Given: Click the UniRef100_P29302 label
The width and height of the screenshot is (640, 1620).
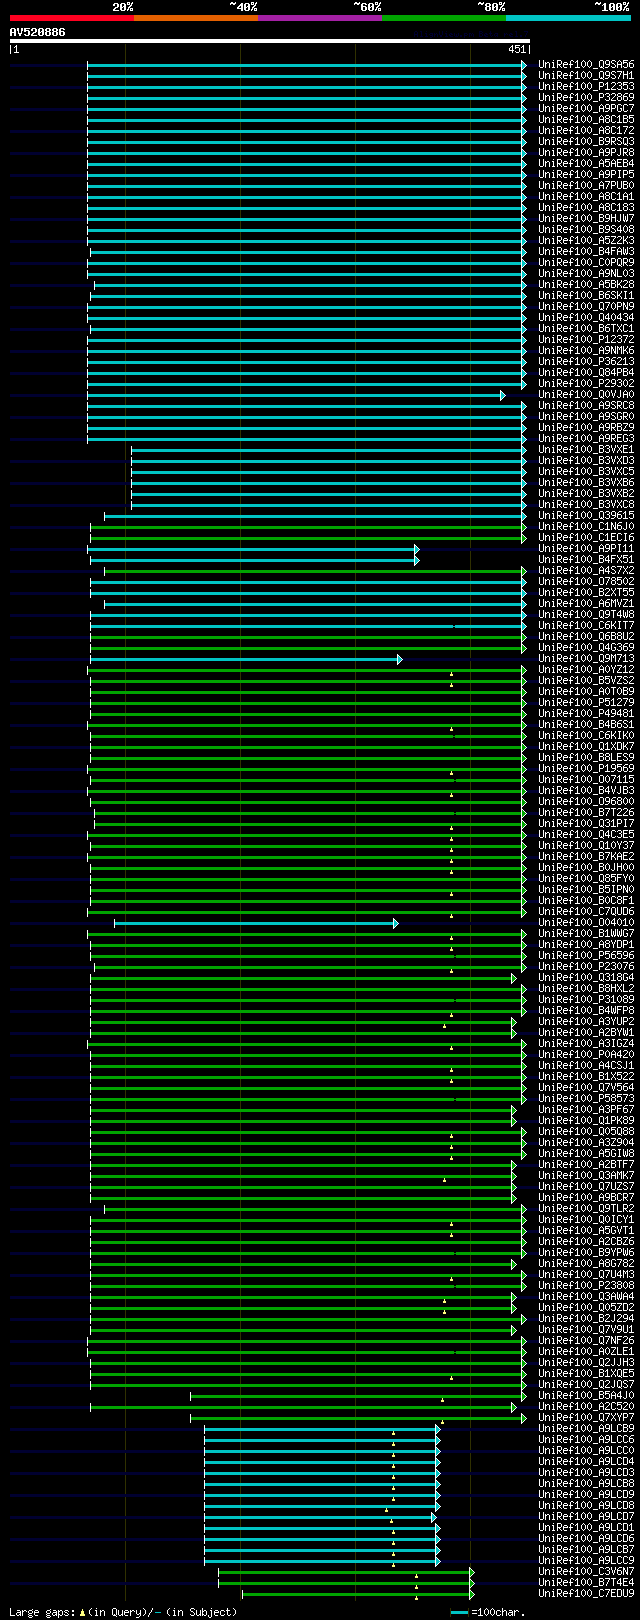Looking at the screenshot, I should point(586,383).
